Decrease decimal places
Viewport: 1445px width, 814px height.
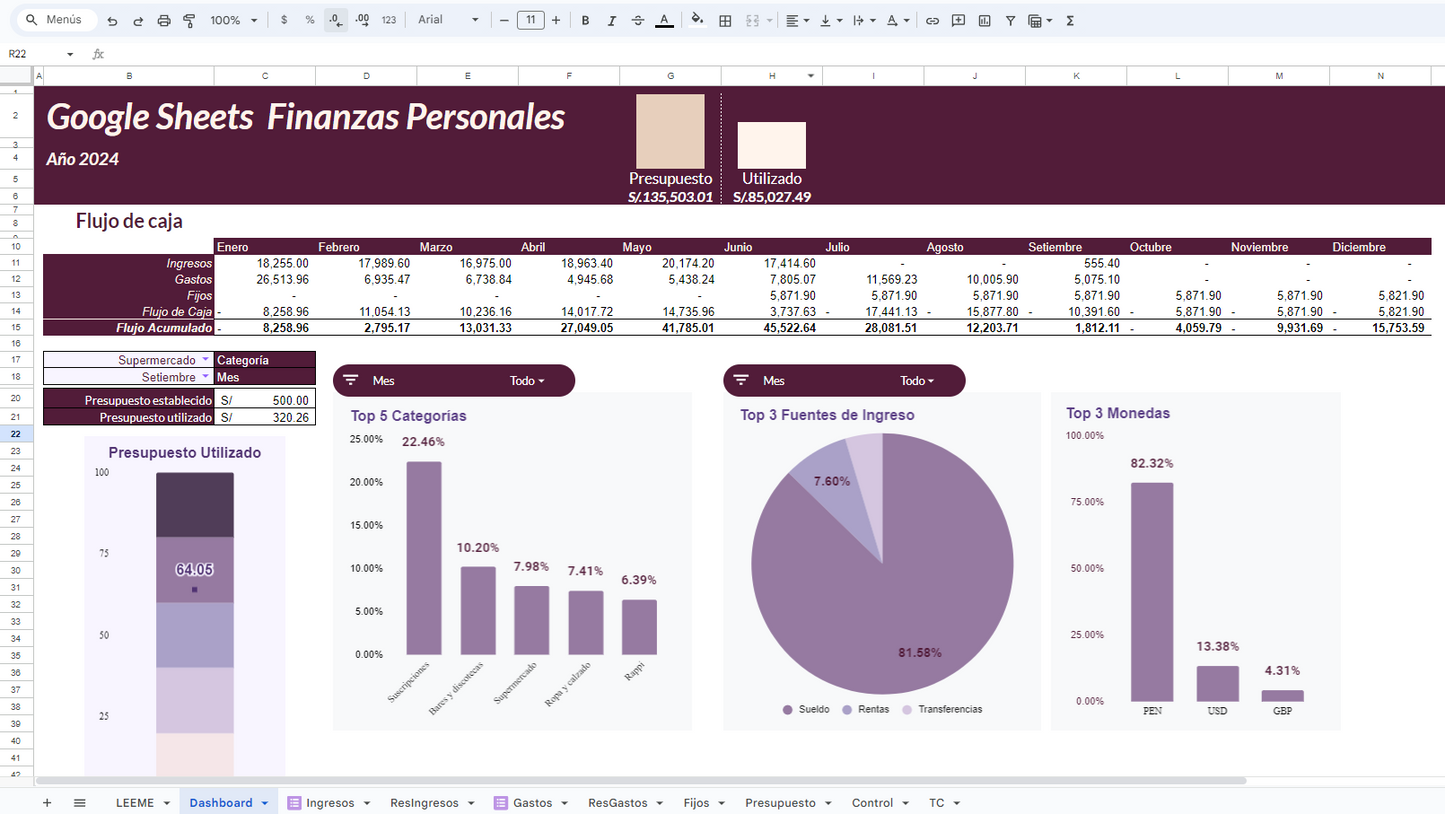coord(336,20)
